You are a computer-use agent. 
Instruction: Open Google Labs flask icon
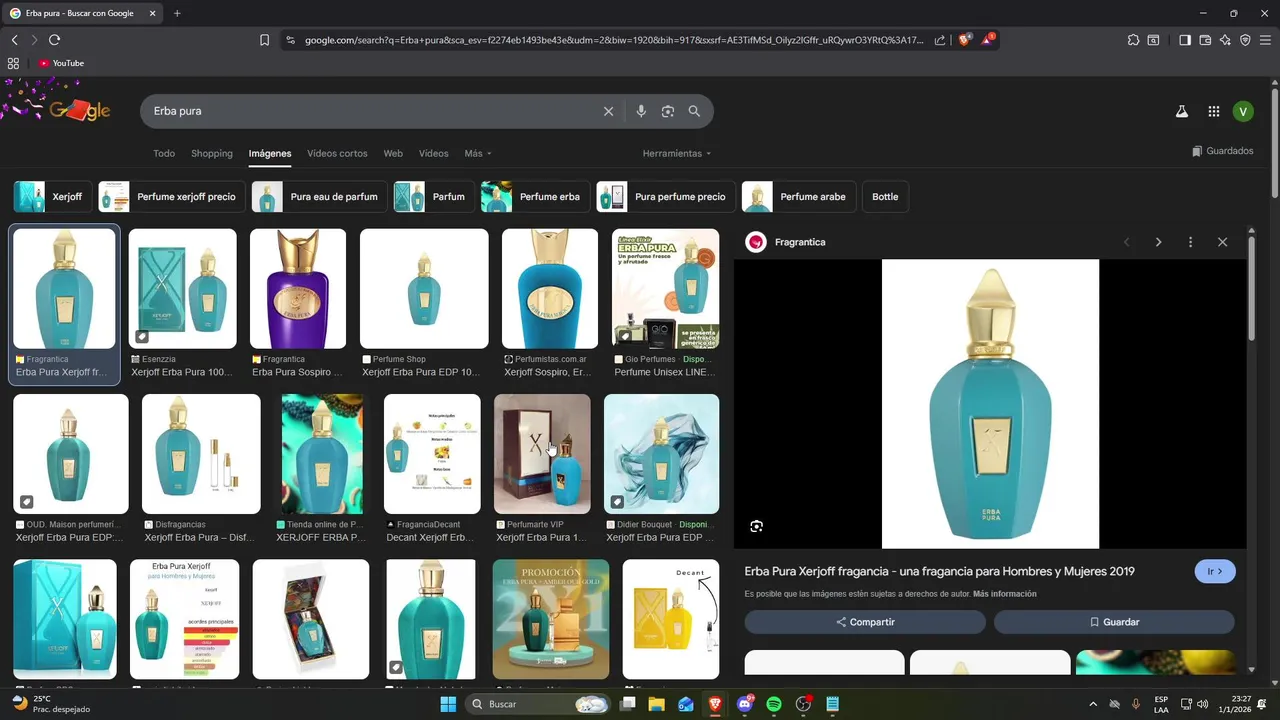pos(1181,112)
